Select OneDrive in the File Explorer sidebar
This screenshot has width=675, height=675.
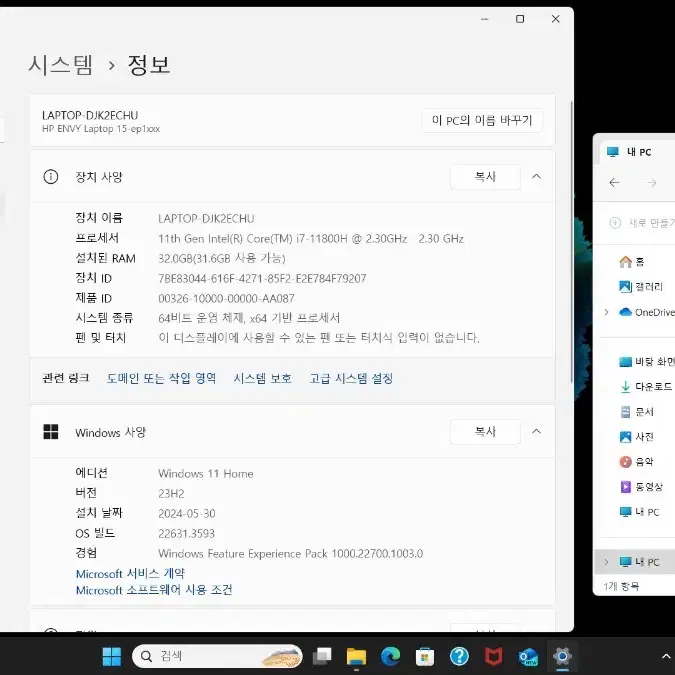click(647, 312)
